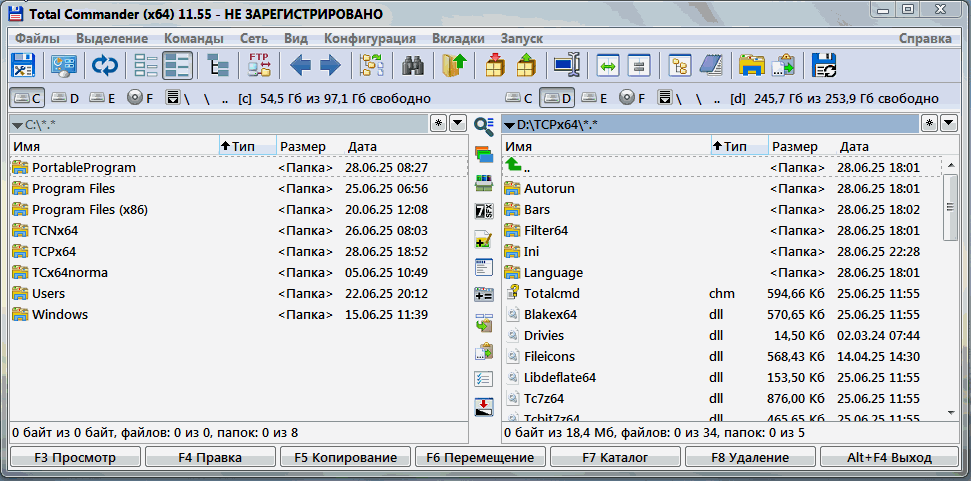Pack files using the red arrow box icon
The height and width of the screenshot is (481, 971).
[x=495, y=66]
